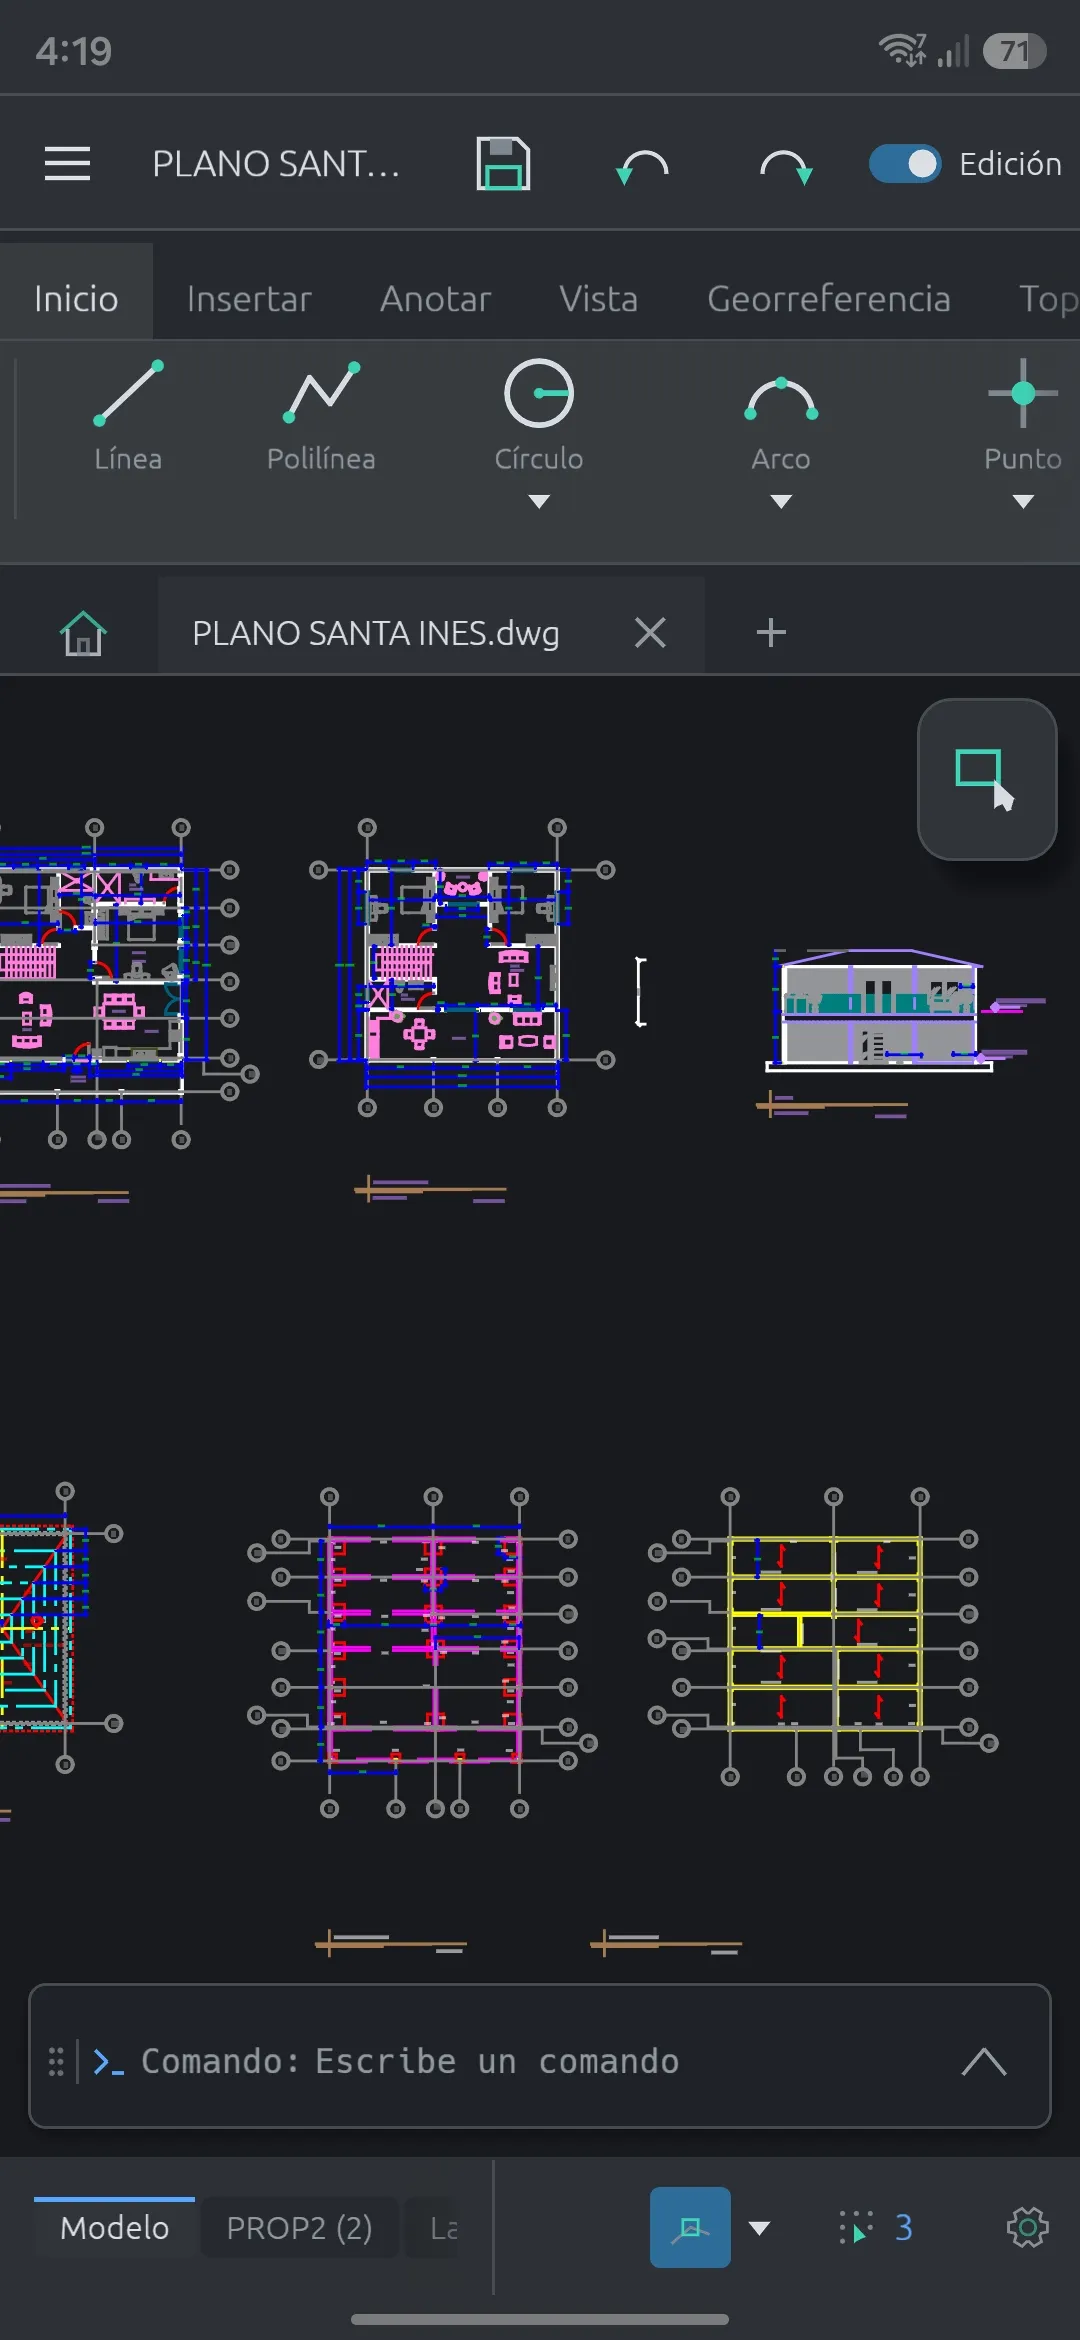Select the Círculo drawing tool
The height and width of the screenshot is (2340, 1080).
pos(539,415)
